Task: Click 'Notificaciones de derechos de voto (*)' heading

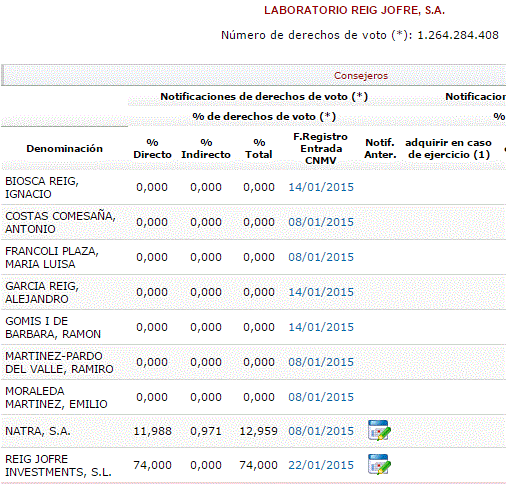Action: [264, 97]
